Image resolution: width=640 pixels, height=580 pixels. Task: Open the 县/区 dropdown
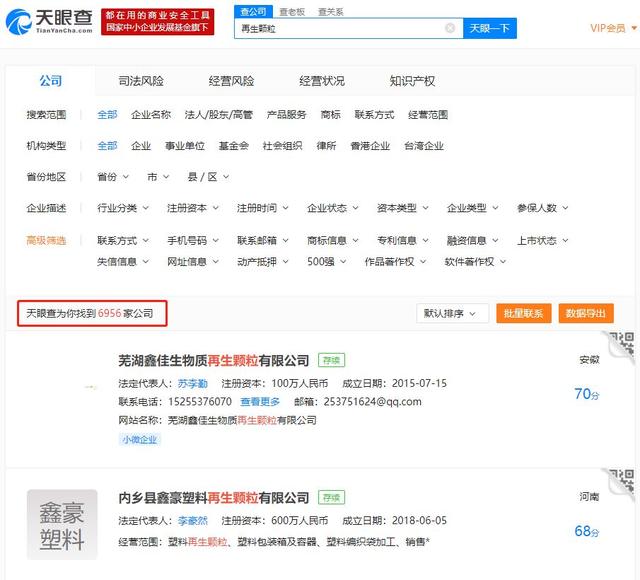(208, 177)
